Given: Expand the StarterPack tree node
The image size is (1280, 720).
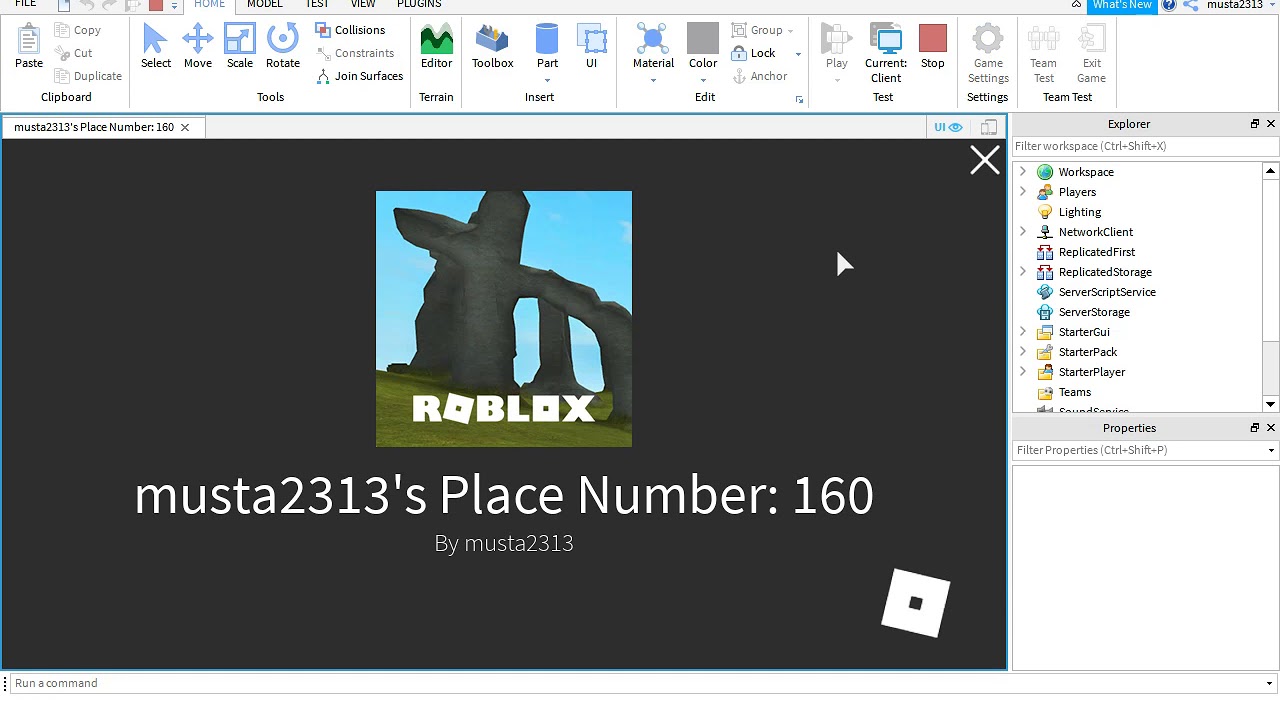Looking at the screenshot, I should pos(1022,352).
